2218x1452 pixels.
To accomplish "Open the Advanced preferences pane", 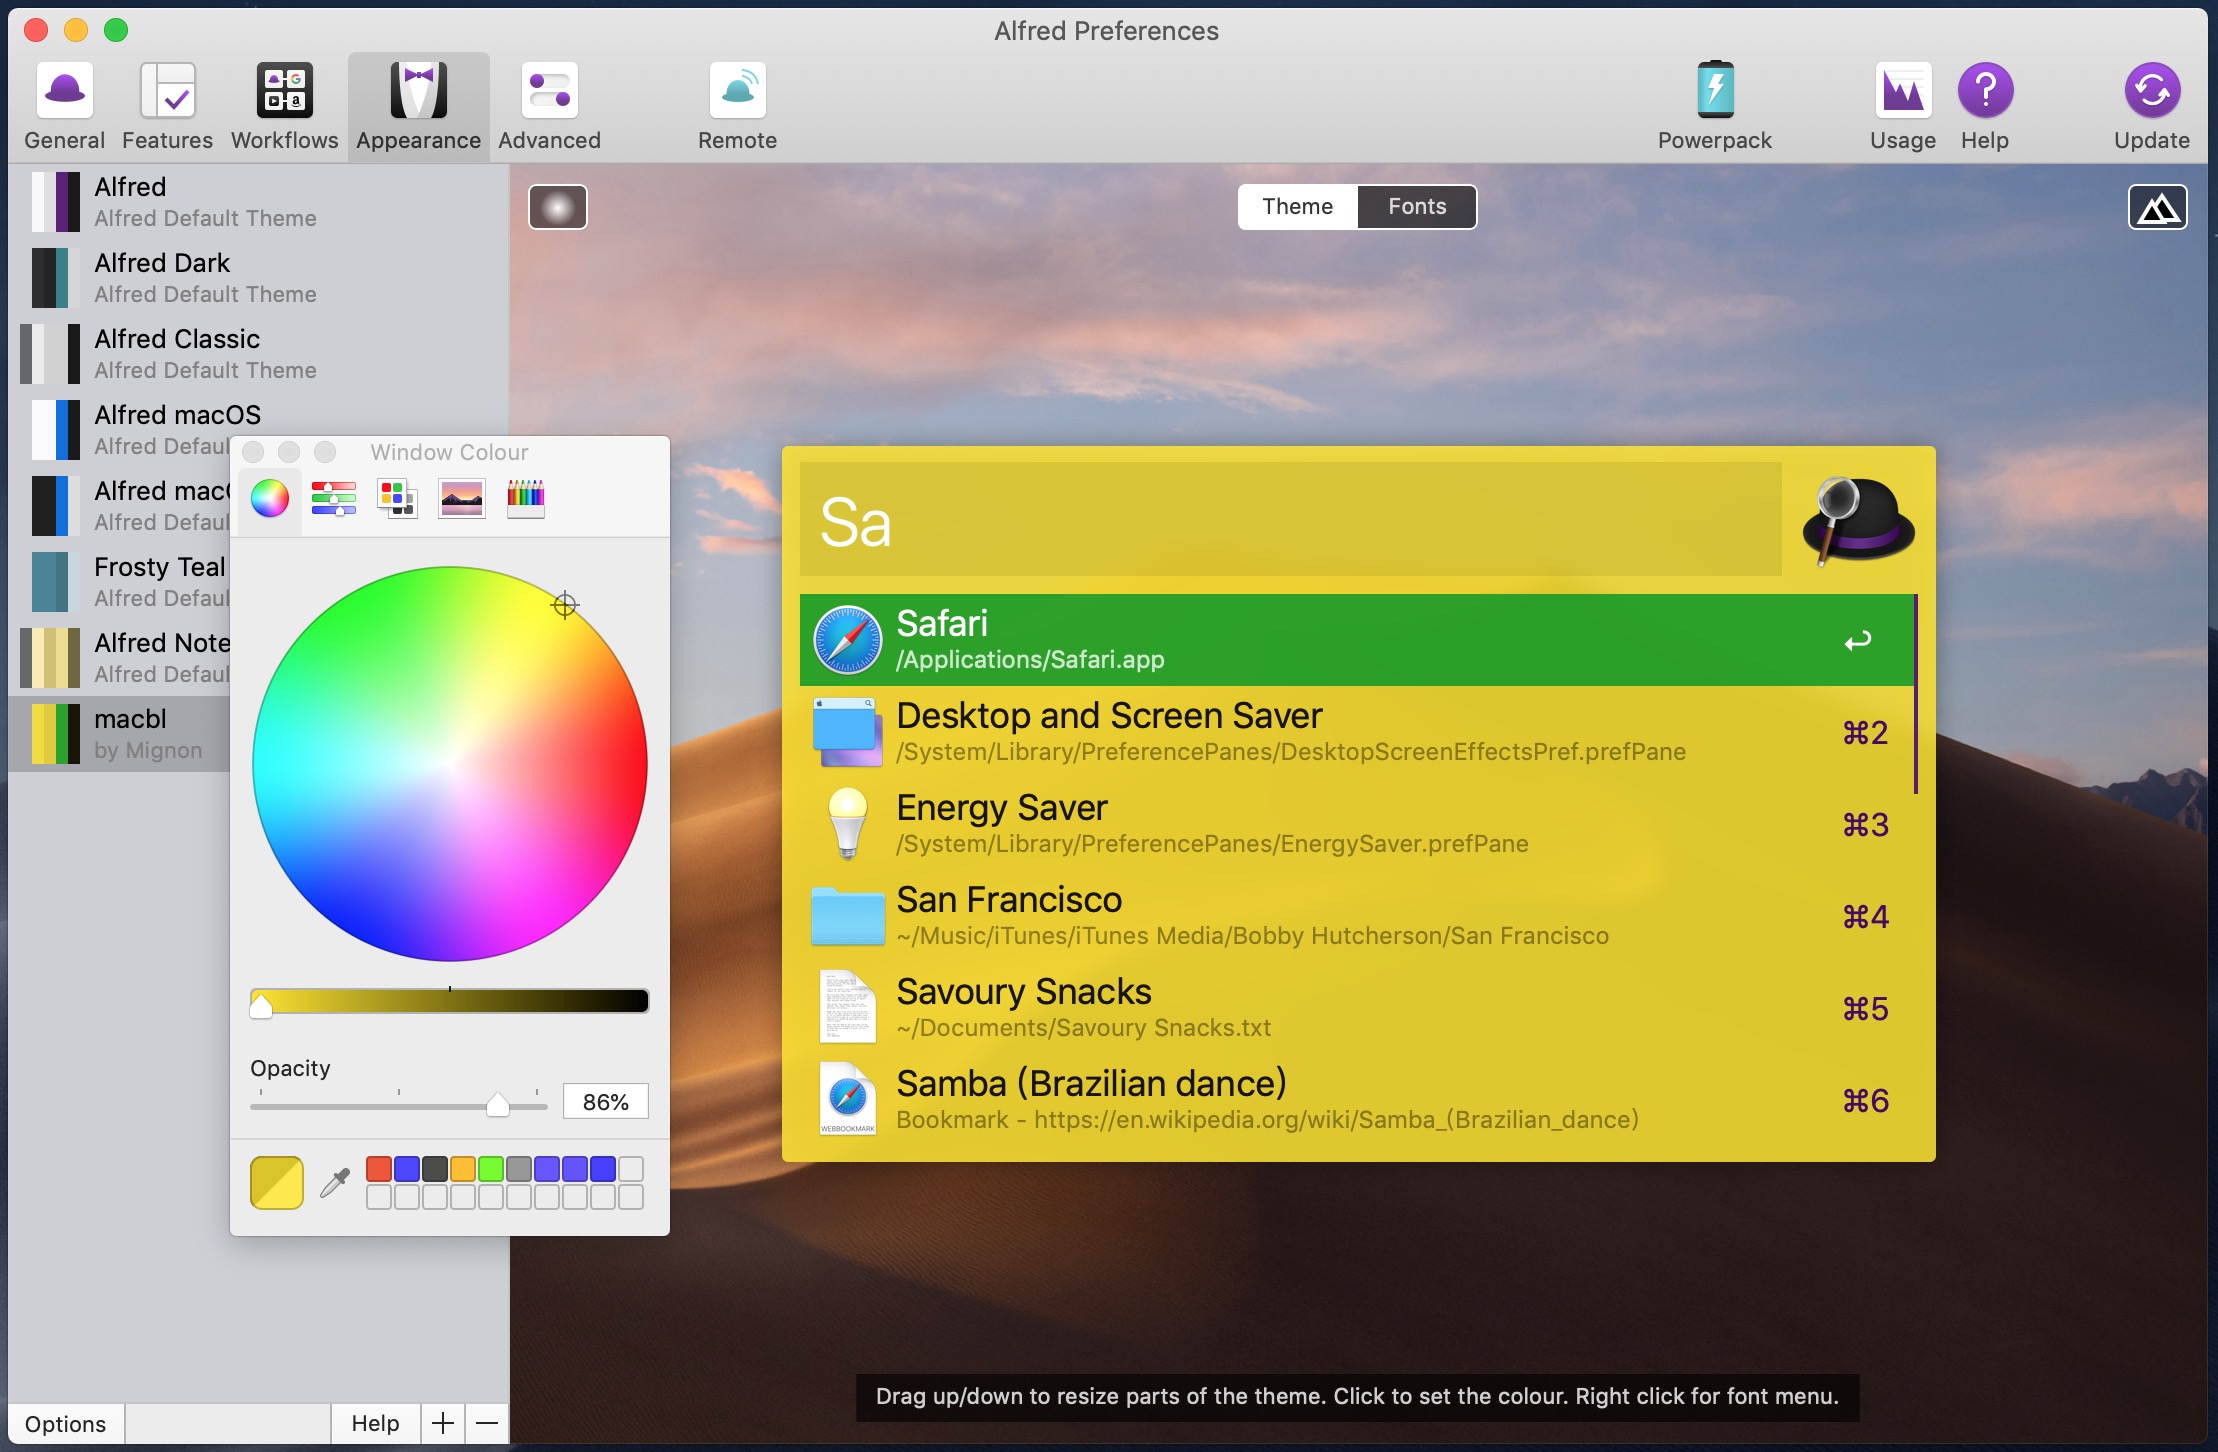I will point(549,107).
